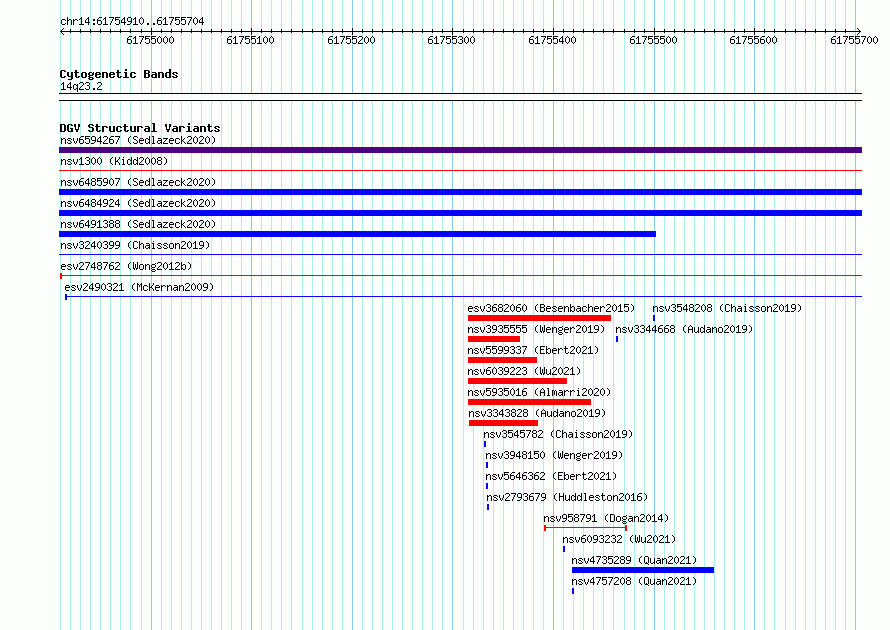Click the 61755300 ruler coordinate
890x630 pixels.
tap(451, 40)
